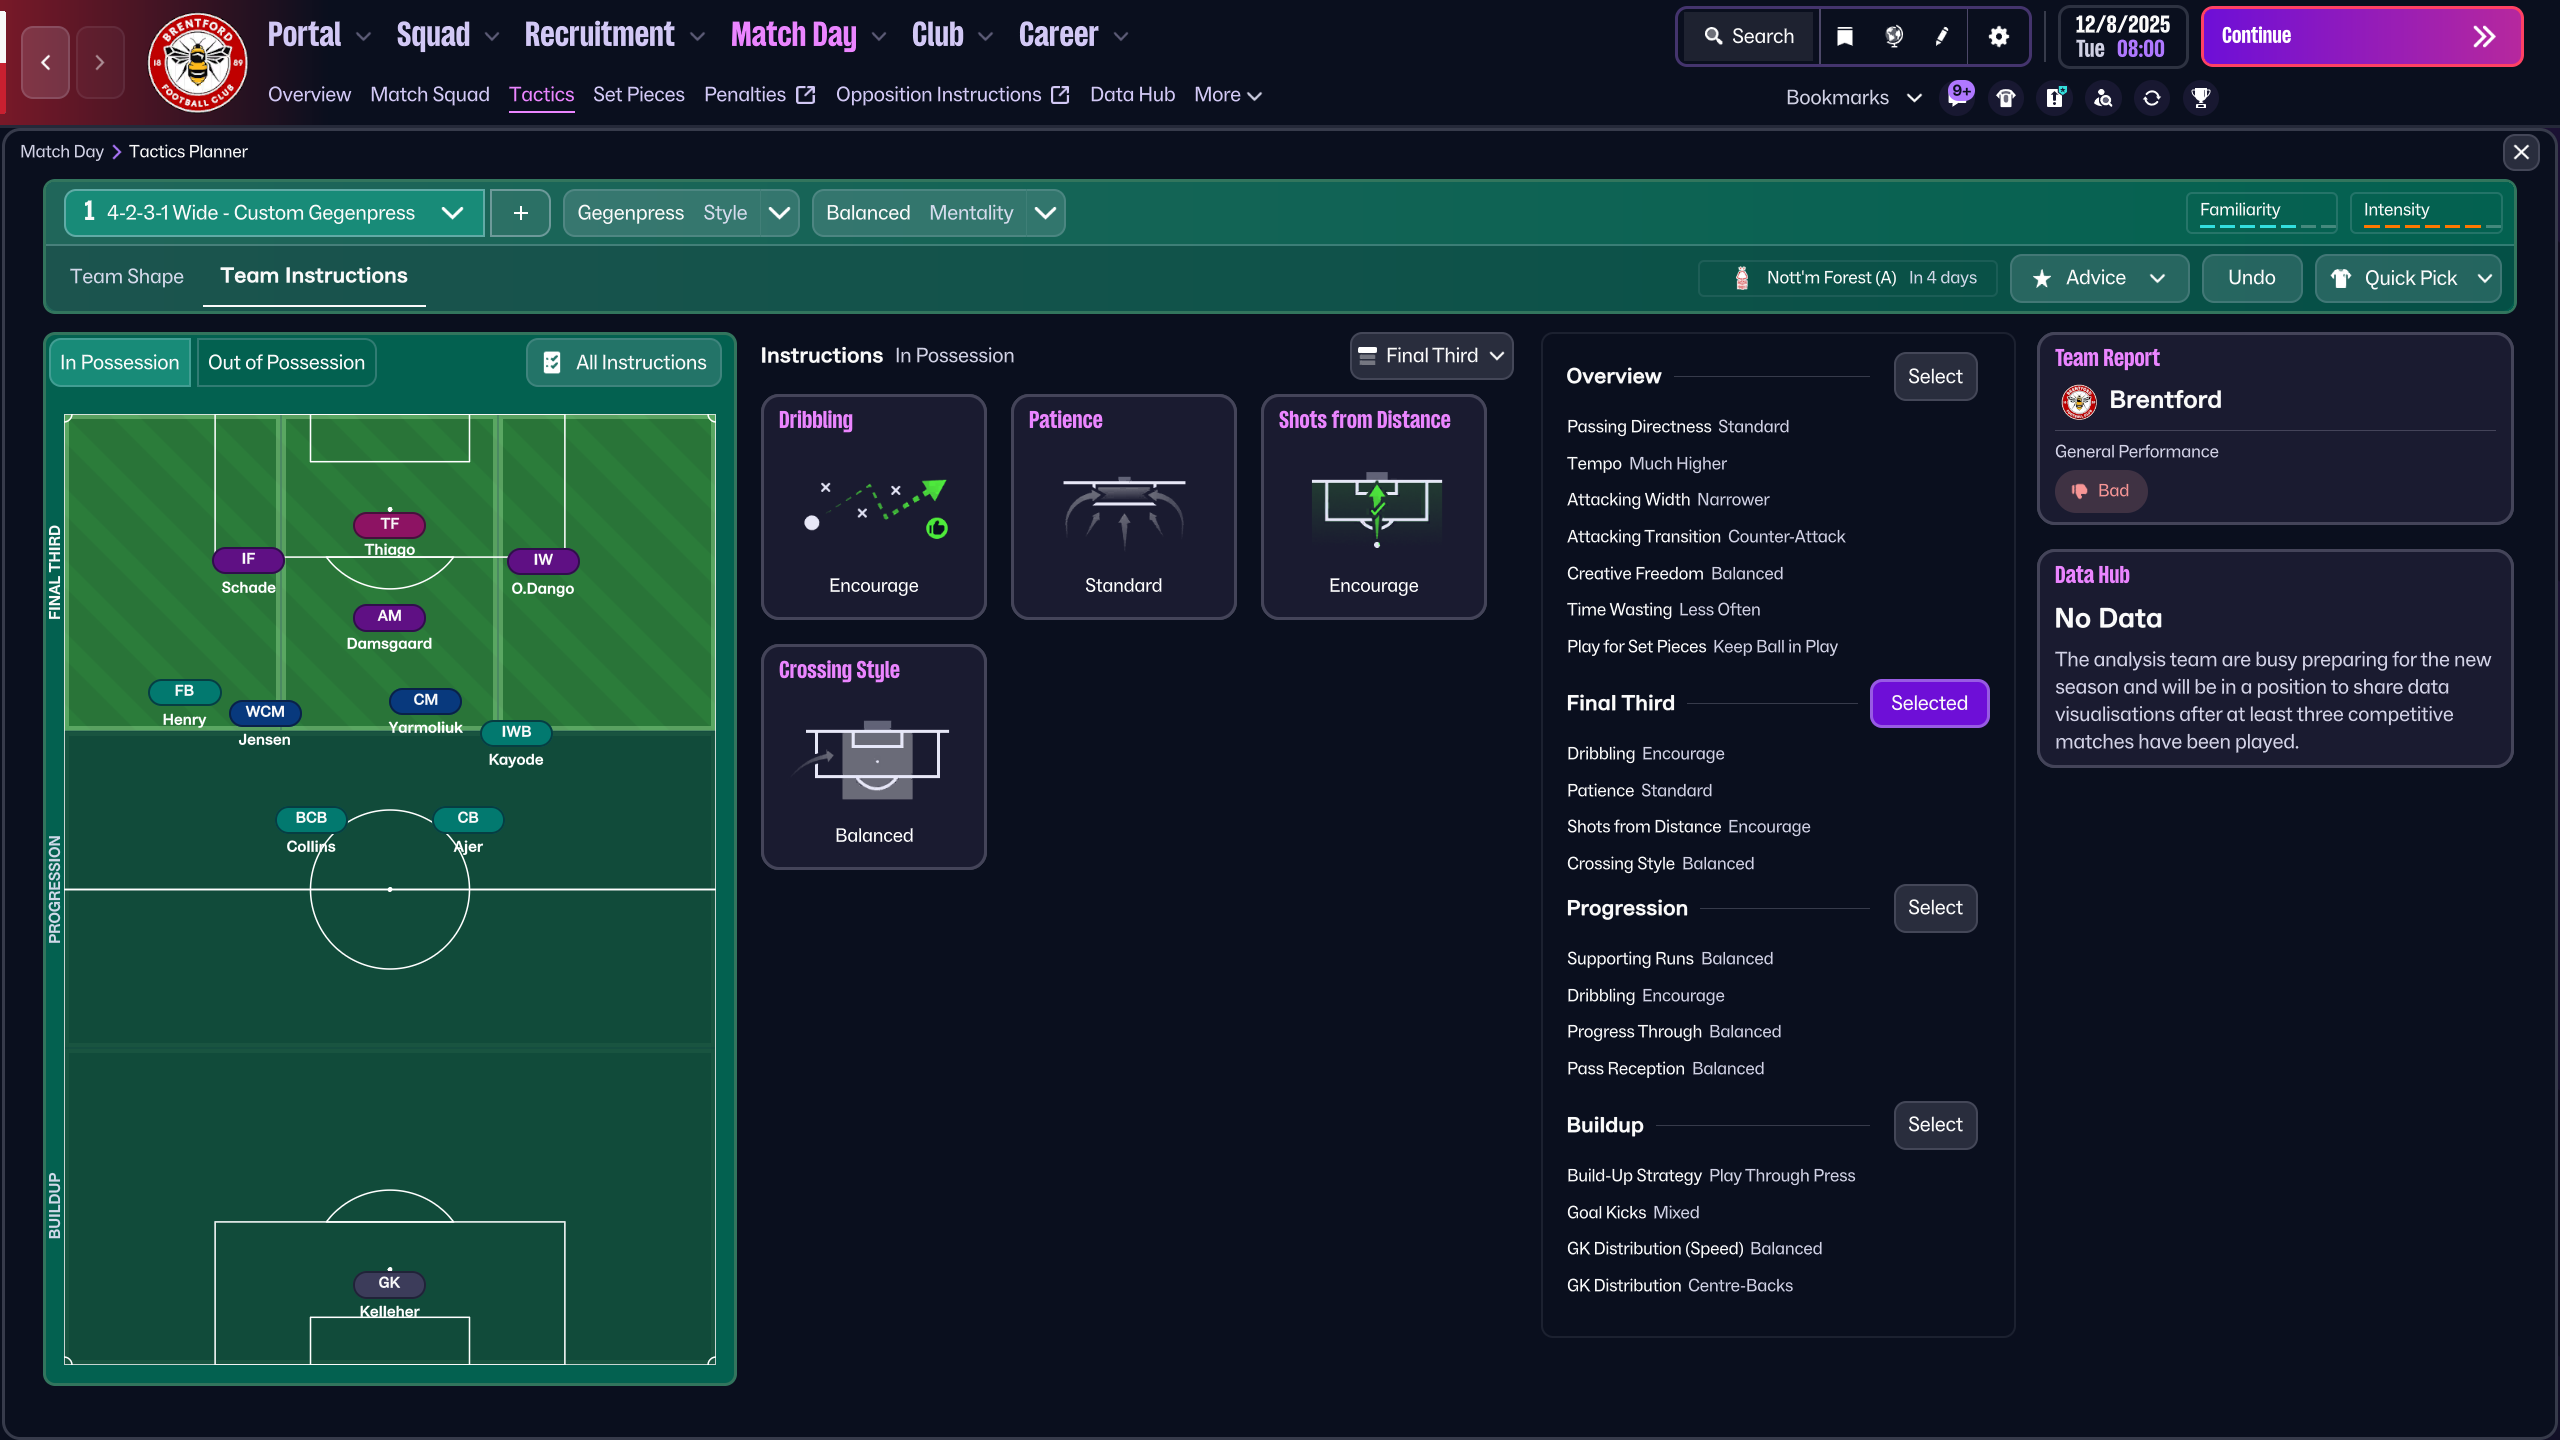Select the CM Yarmoliuk position marker
The image size is (2560, 1440).
(x=426, y=700)
